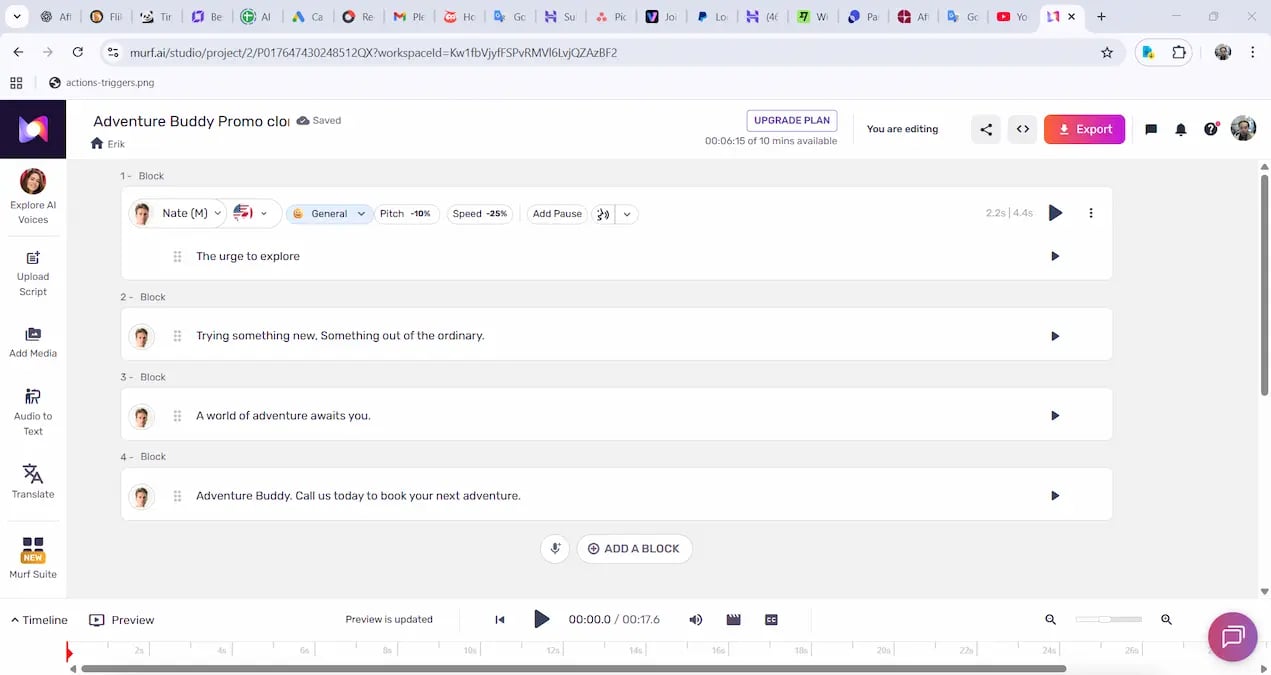The image size is (1271, 675).
Task: Switch to the Preview tab
Action: point(122,620)
